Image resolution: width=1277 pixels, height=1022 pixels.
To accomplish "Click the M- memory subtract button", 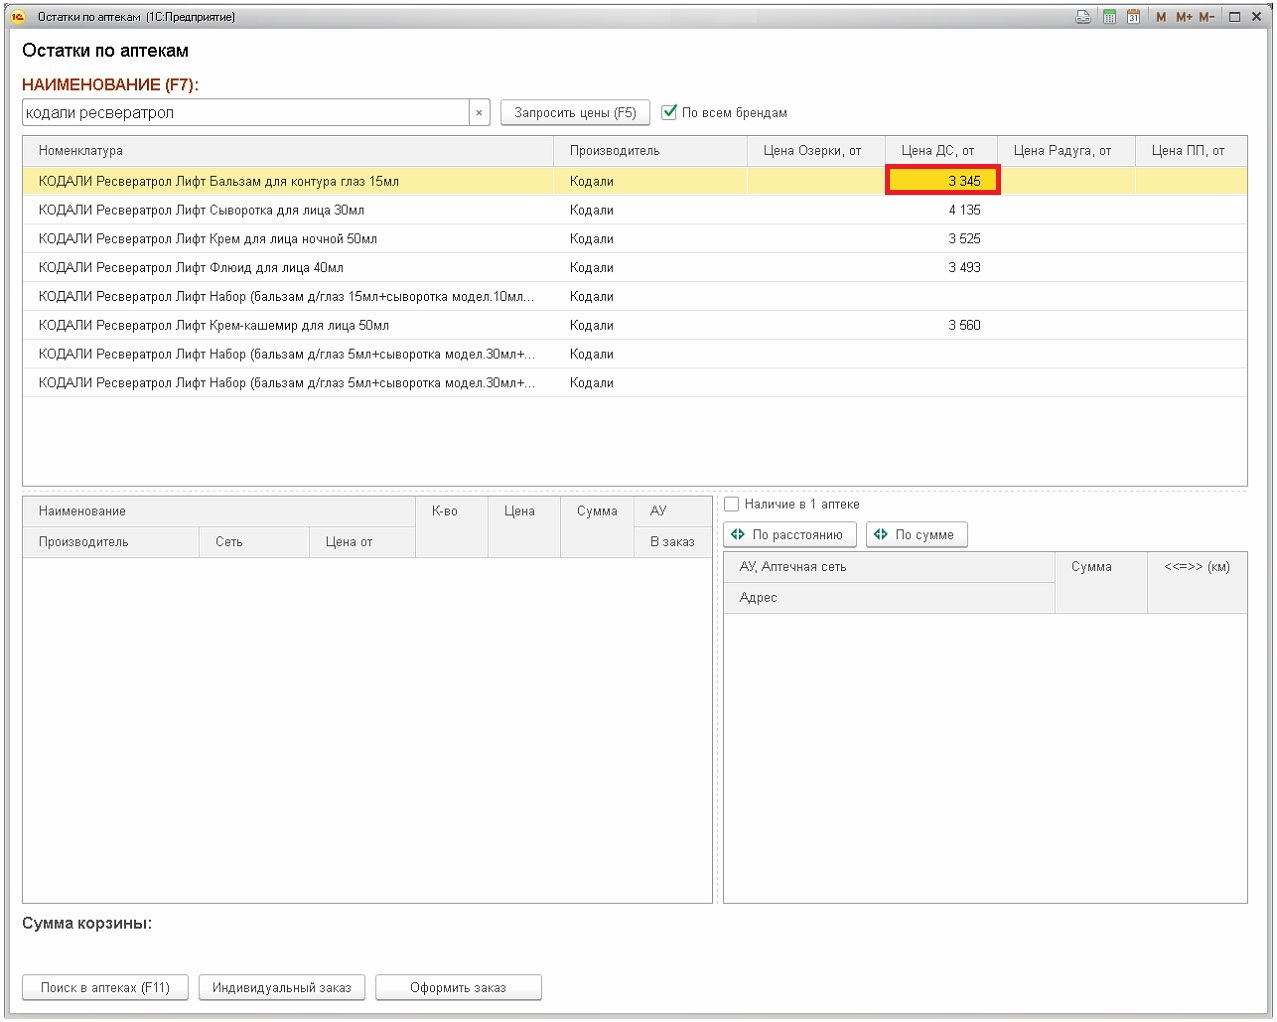I will click(1207, 17).
